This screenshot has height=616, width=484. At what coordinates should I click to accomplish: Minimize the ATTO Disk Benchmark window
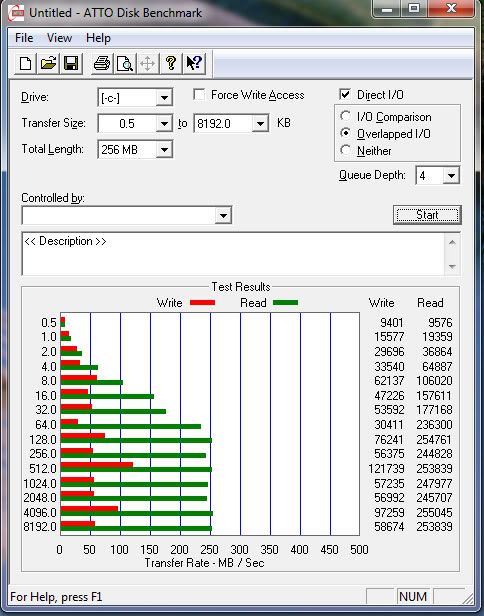coord(387,9)
